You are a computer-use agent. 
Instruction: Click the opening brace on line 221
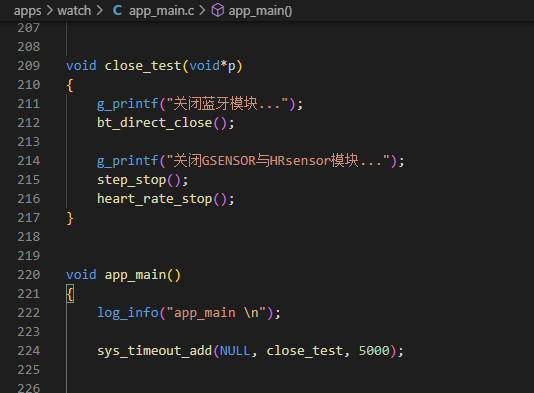[x=70, y=294]
